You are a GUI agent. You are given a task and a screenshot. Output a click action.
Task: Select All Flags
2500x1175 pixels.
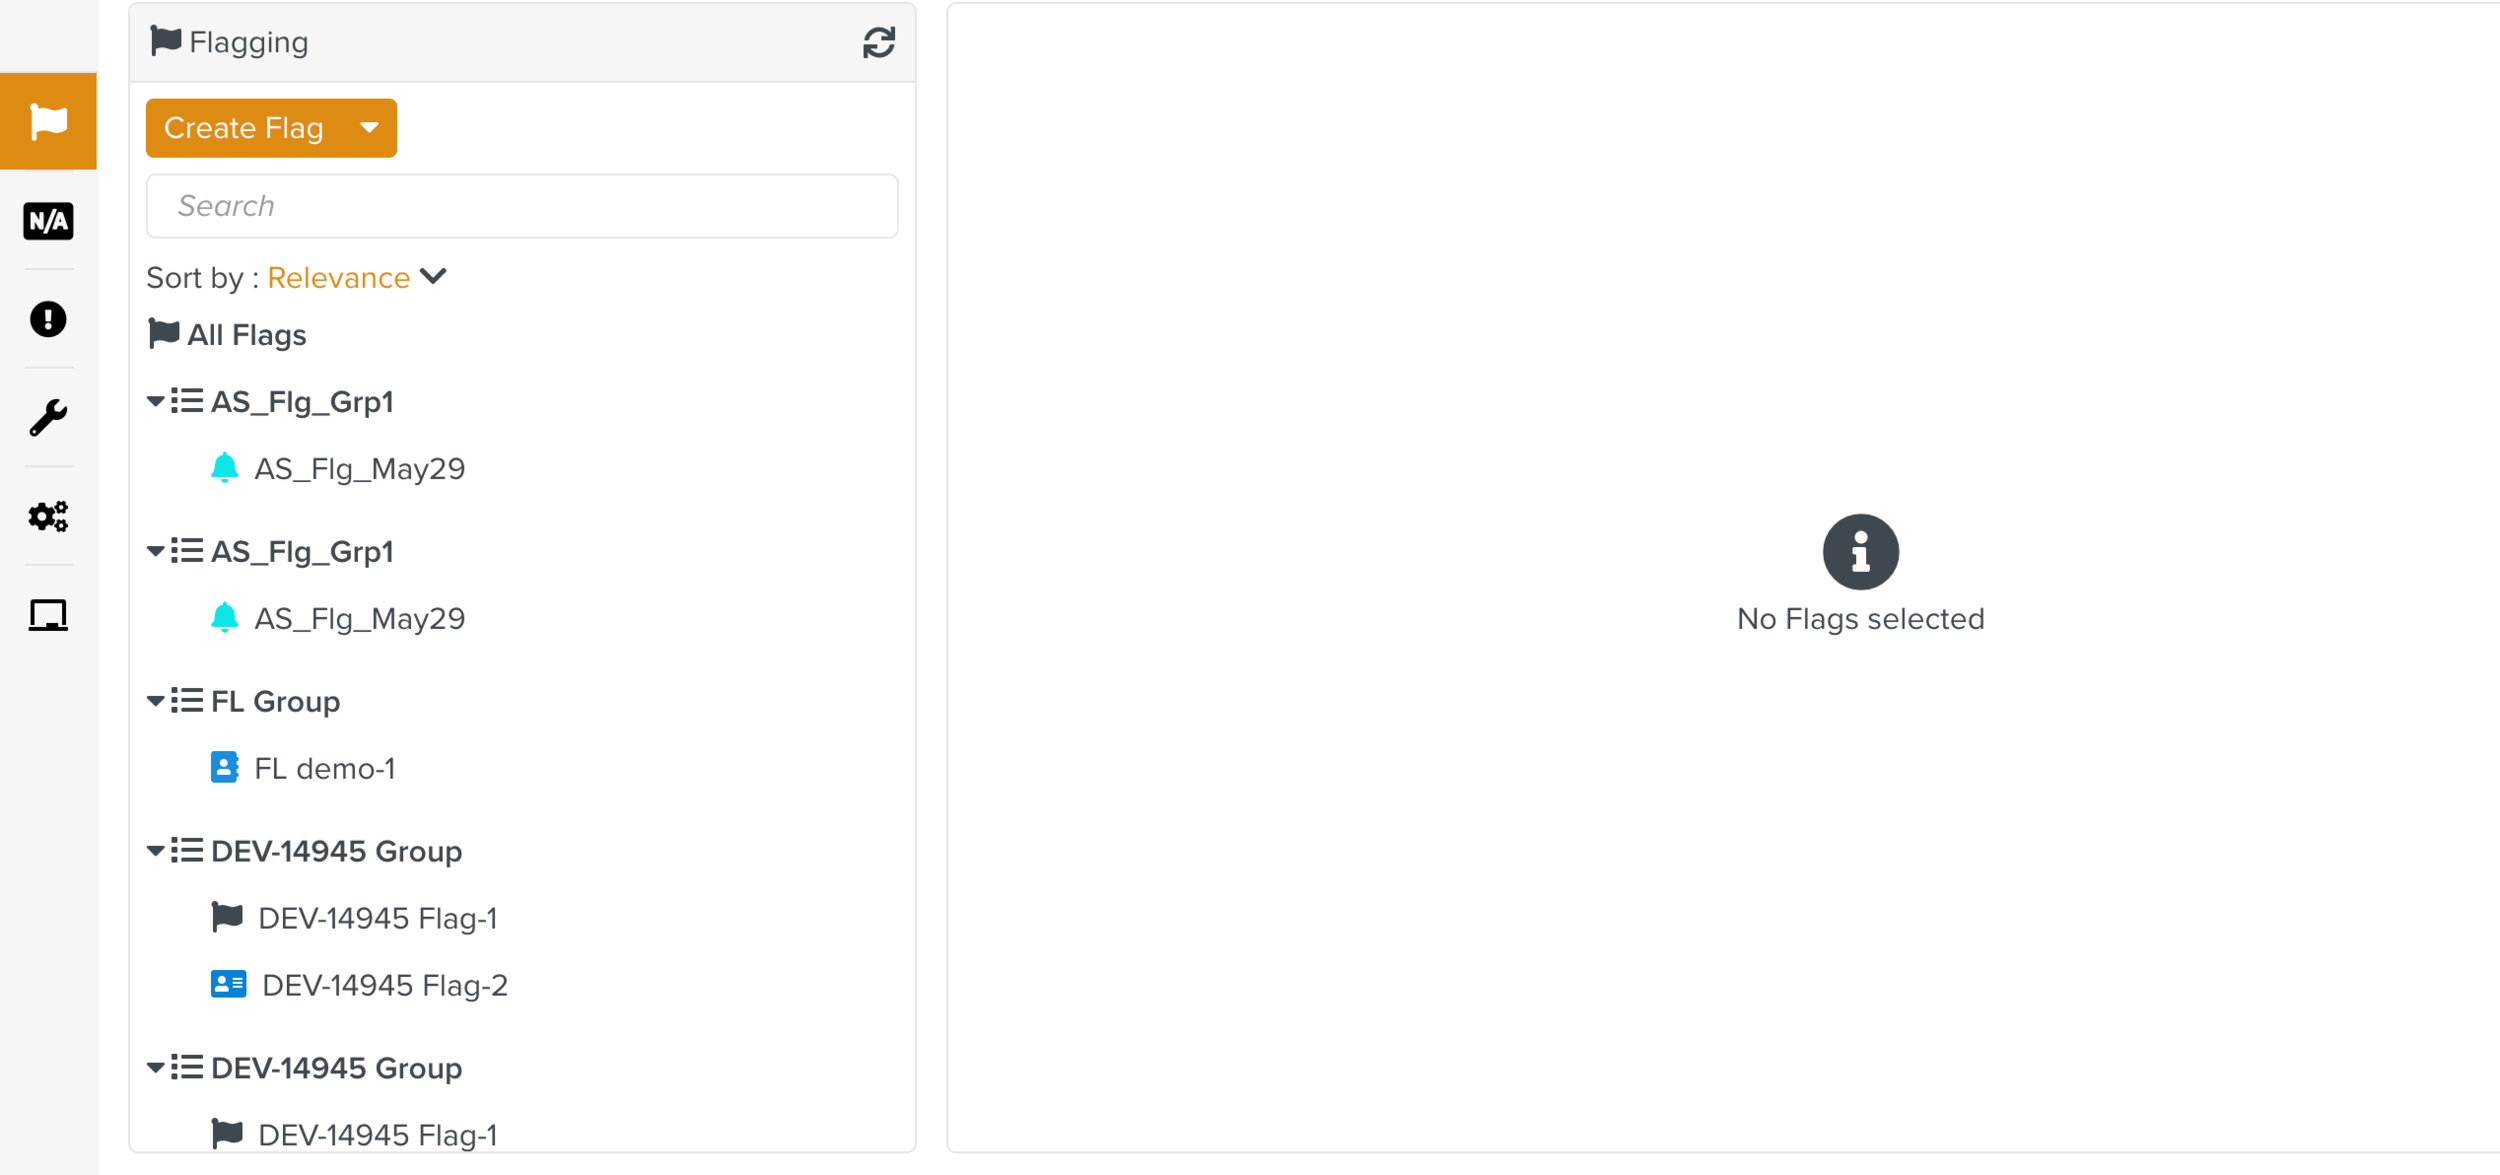(x=246, y=334)
